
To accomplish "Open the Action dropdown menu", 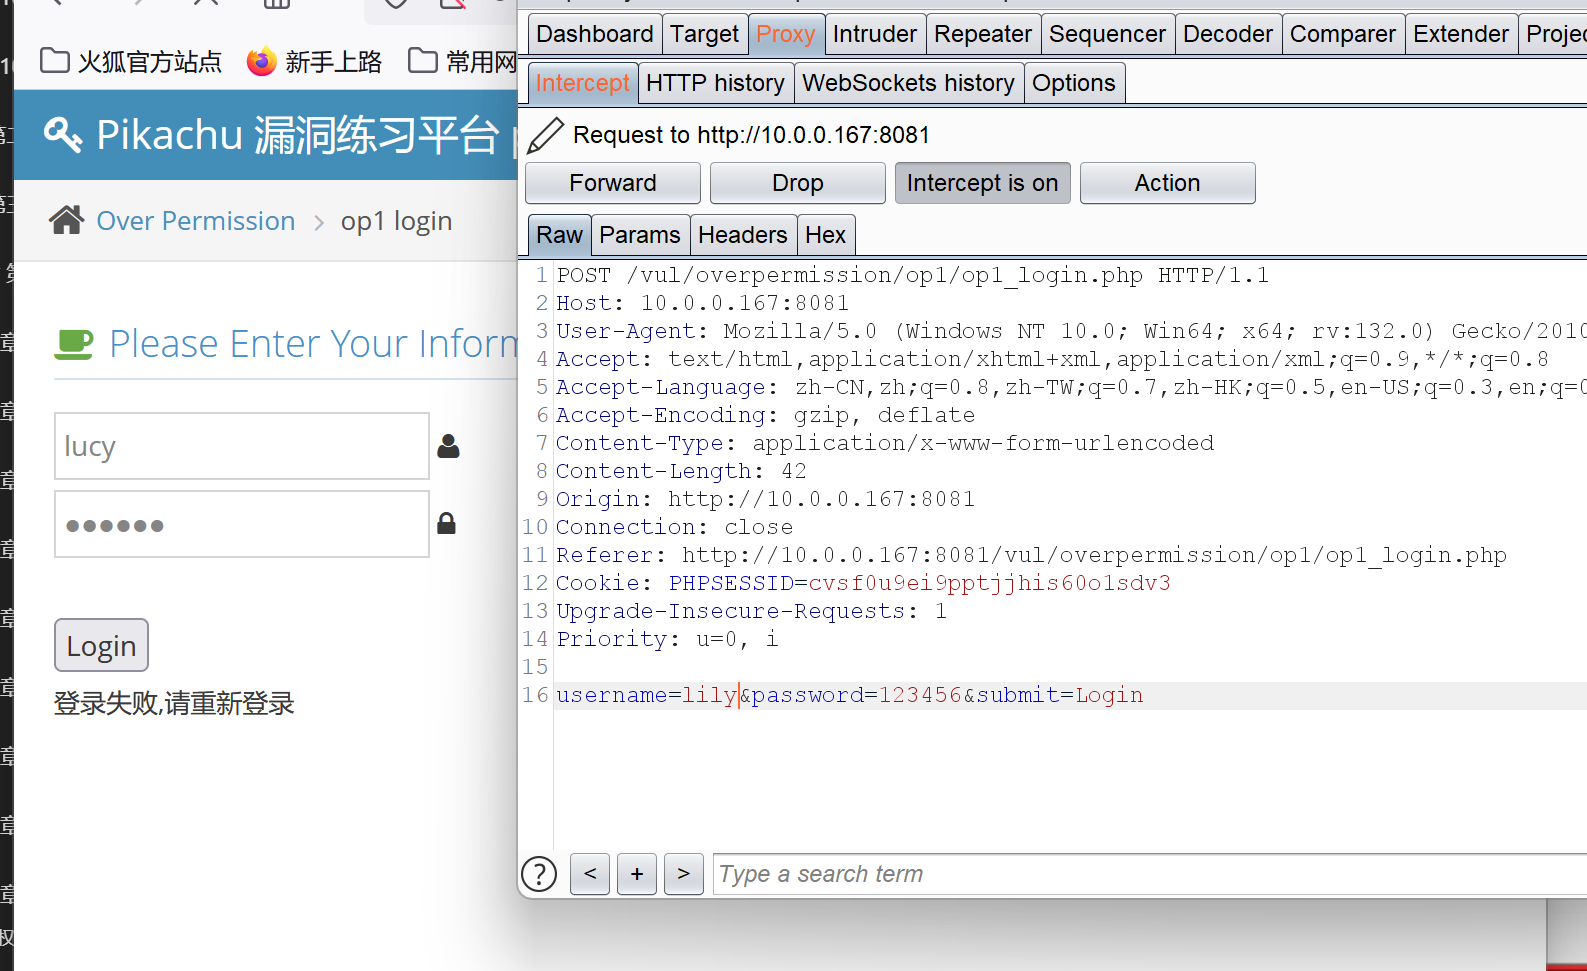I will 1167,183.
